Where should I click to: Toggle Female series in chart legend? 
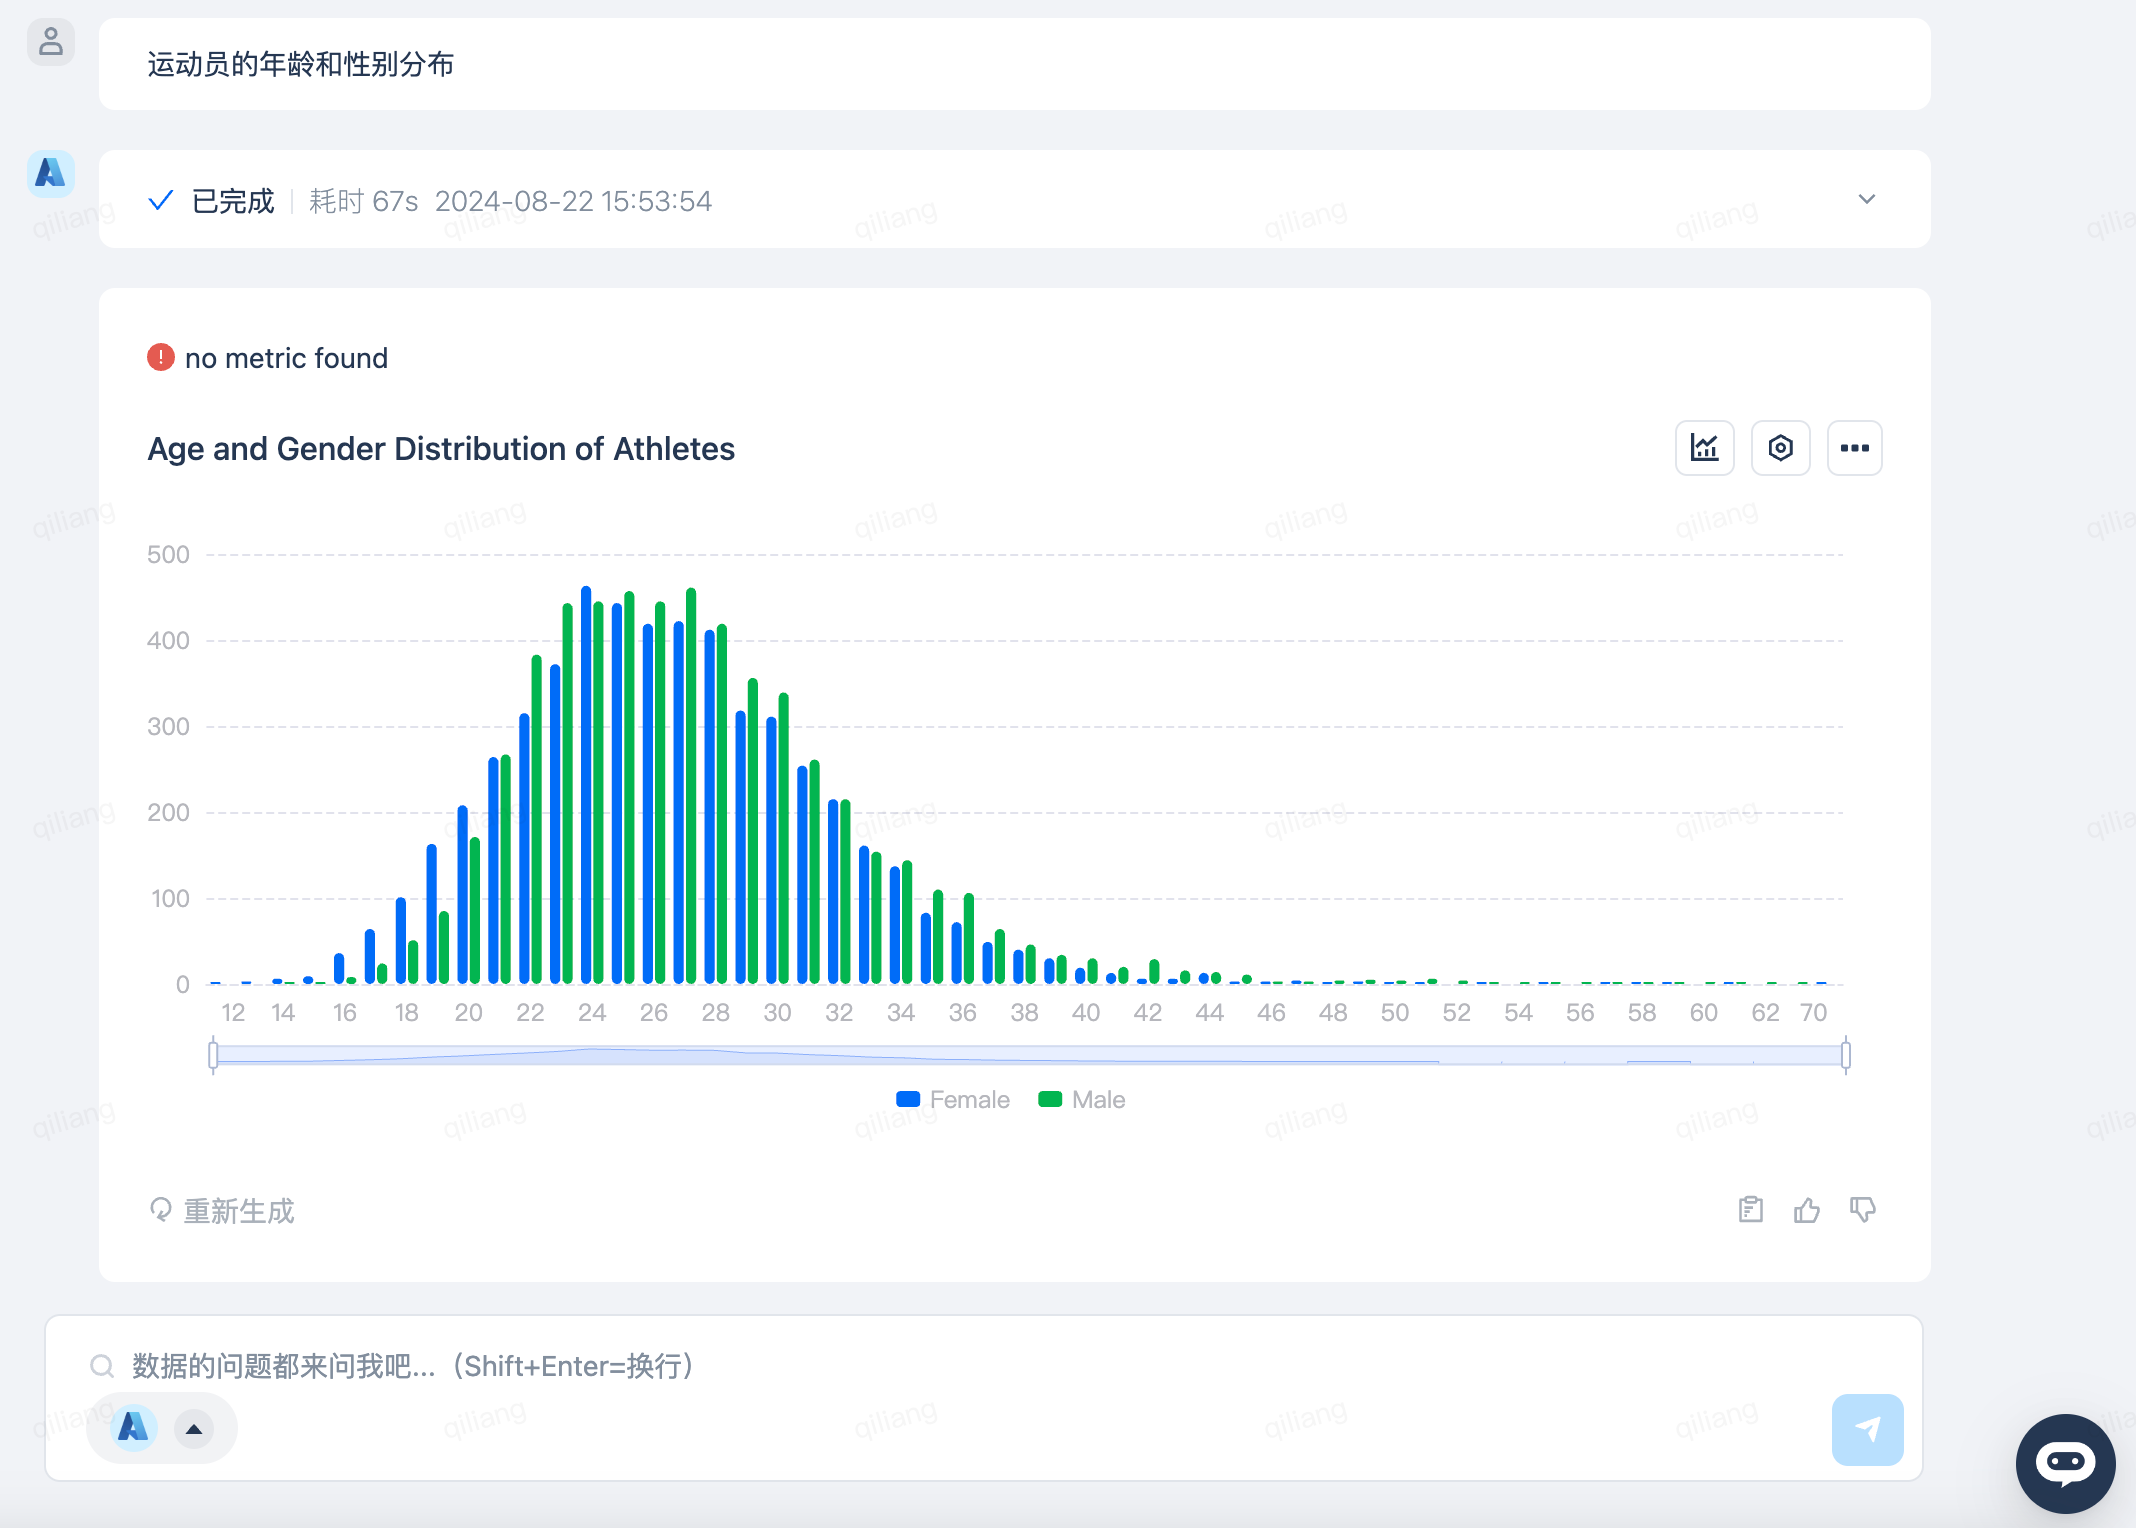pyautogui.click(x=953, y=1100)
